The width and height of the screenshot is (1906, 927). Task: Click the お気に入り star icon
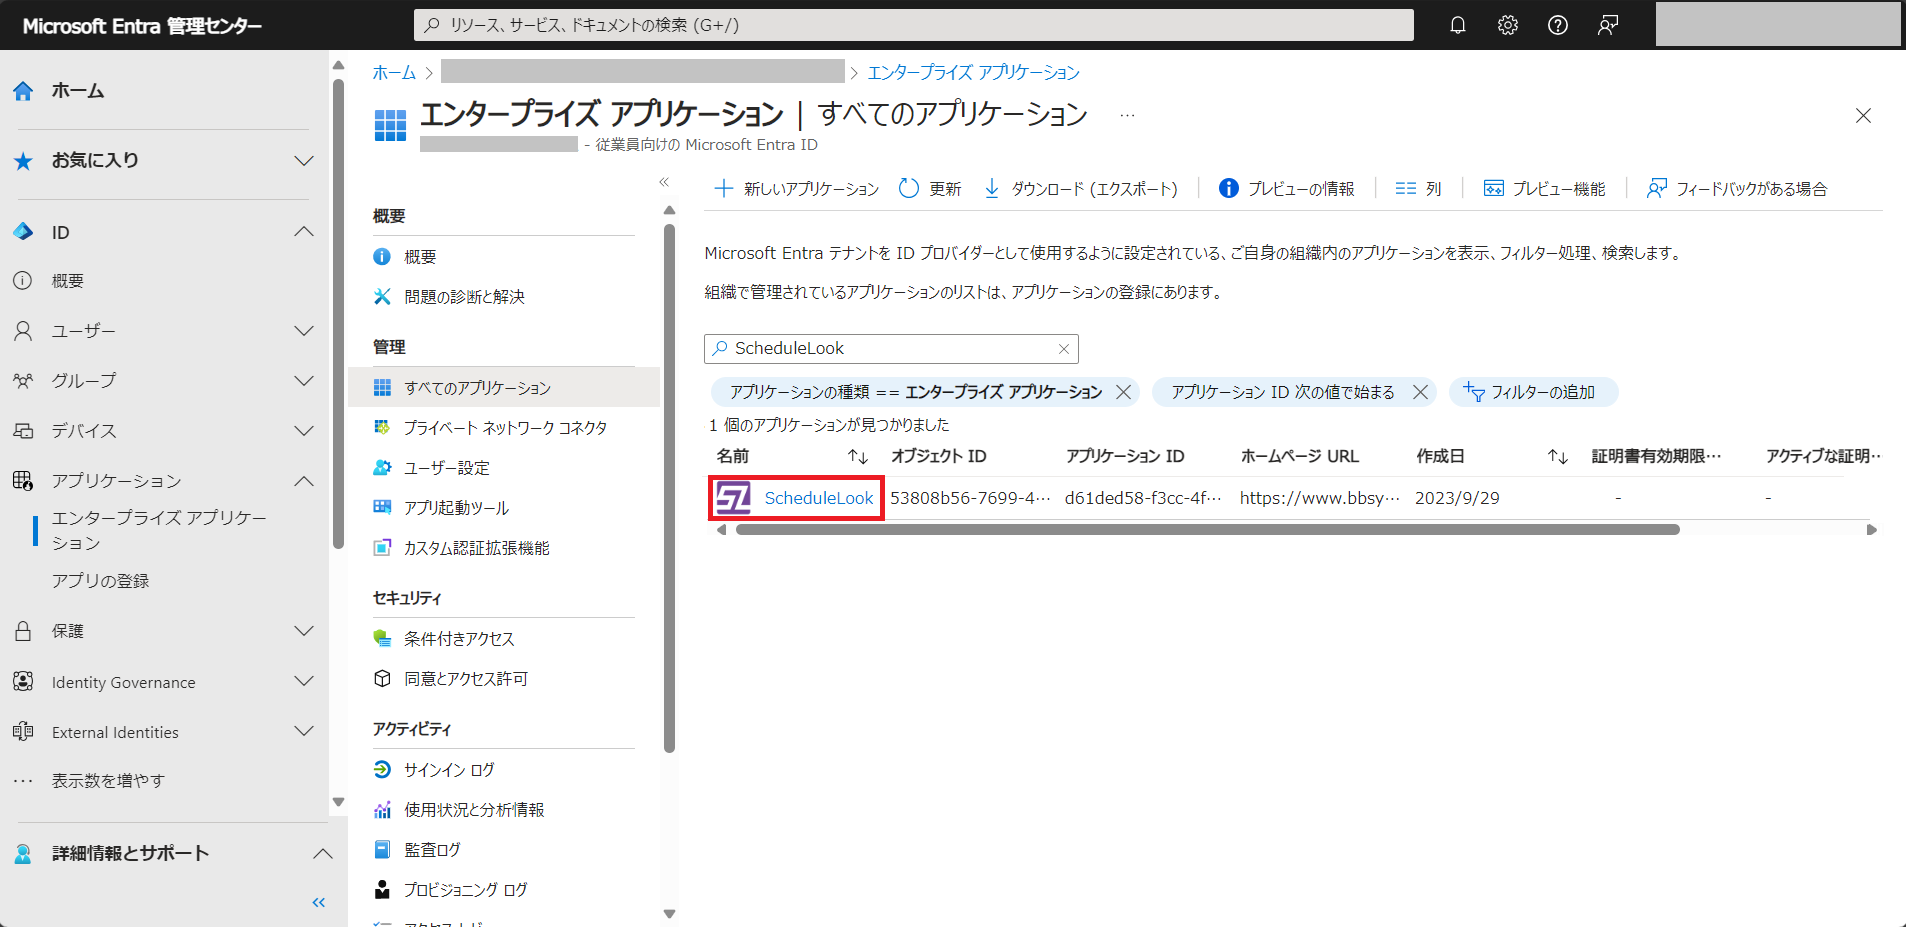(23, 161)
